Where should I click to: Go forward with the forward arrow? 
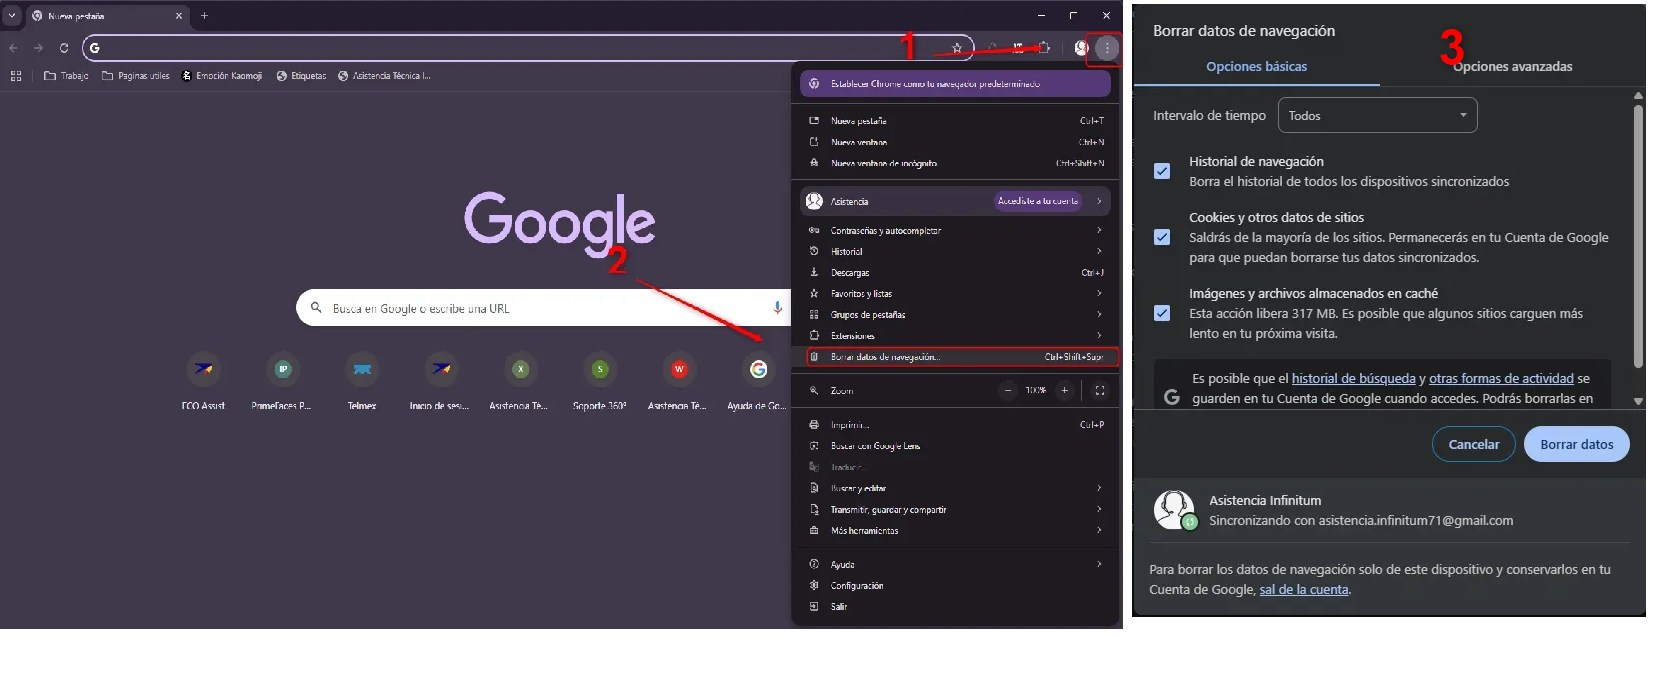pyautogui.click(x=38, y=48)
